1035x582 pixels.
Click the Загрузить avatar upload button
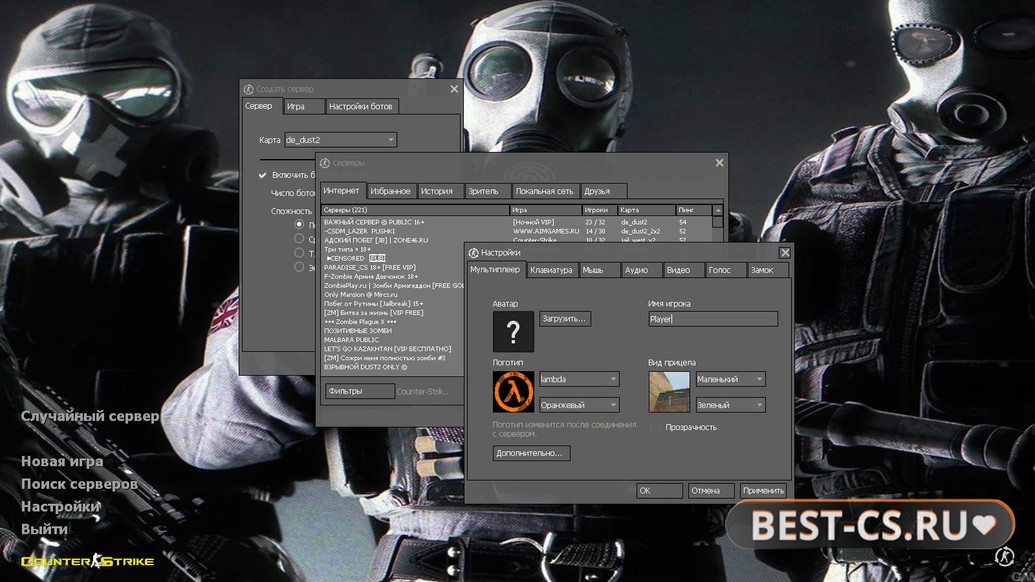[564, 319]
